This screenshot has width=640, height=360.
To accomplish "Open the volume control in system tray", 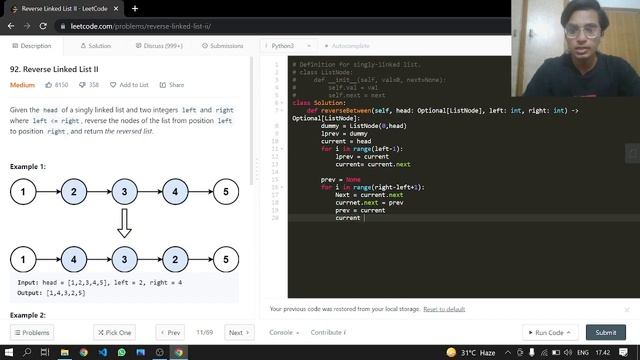I will [x=568, y=352].
